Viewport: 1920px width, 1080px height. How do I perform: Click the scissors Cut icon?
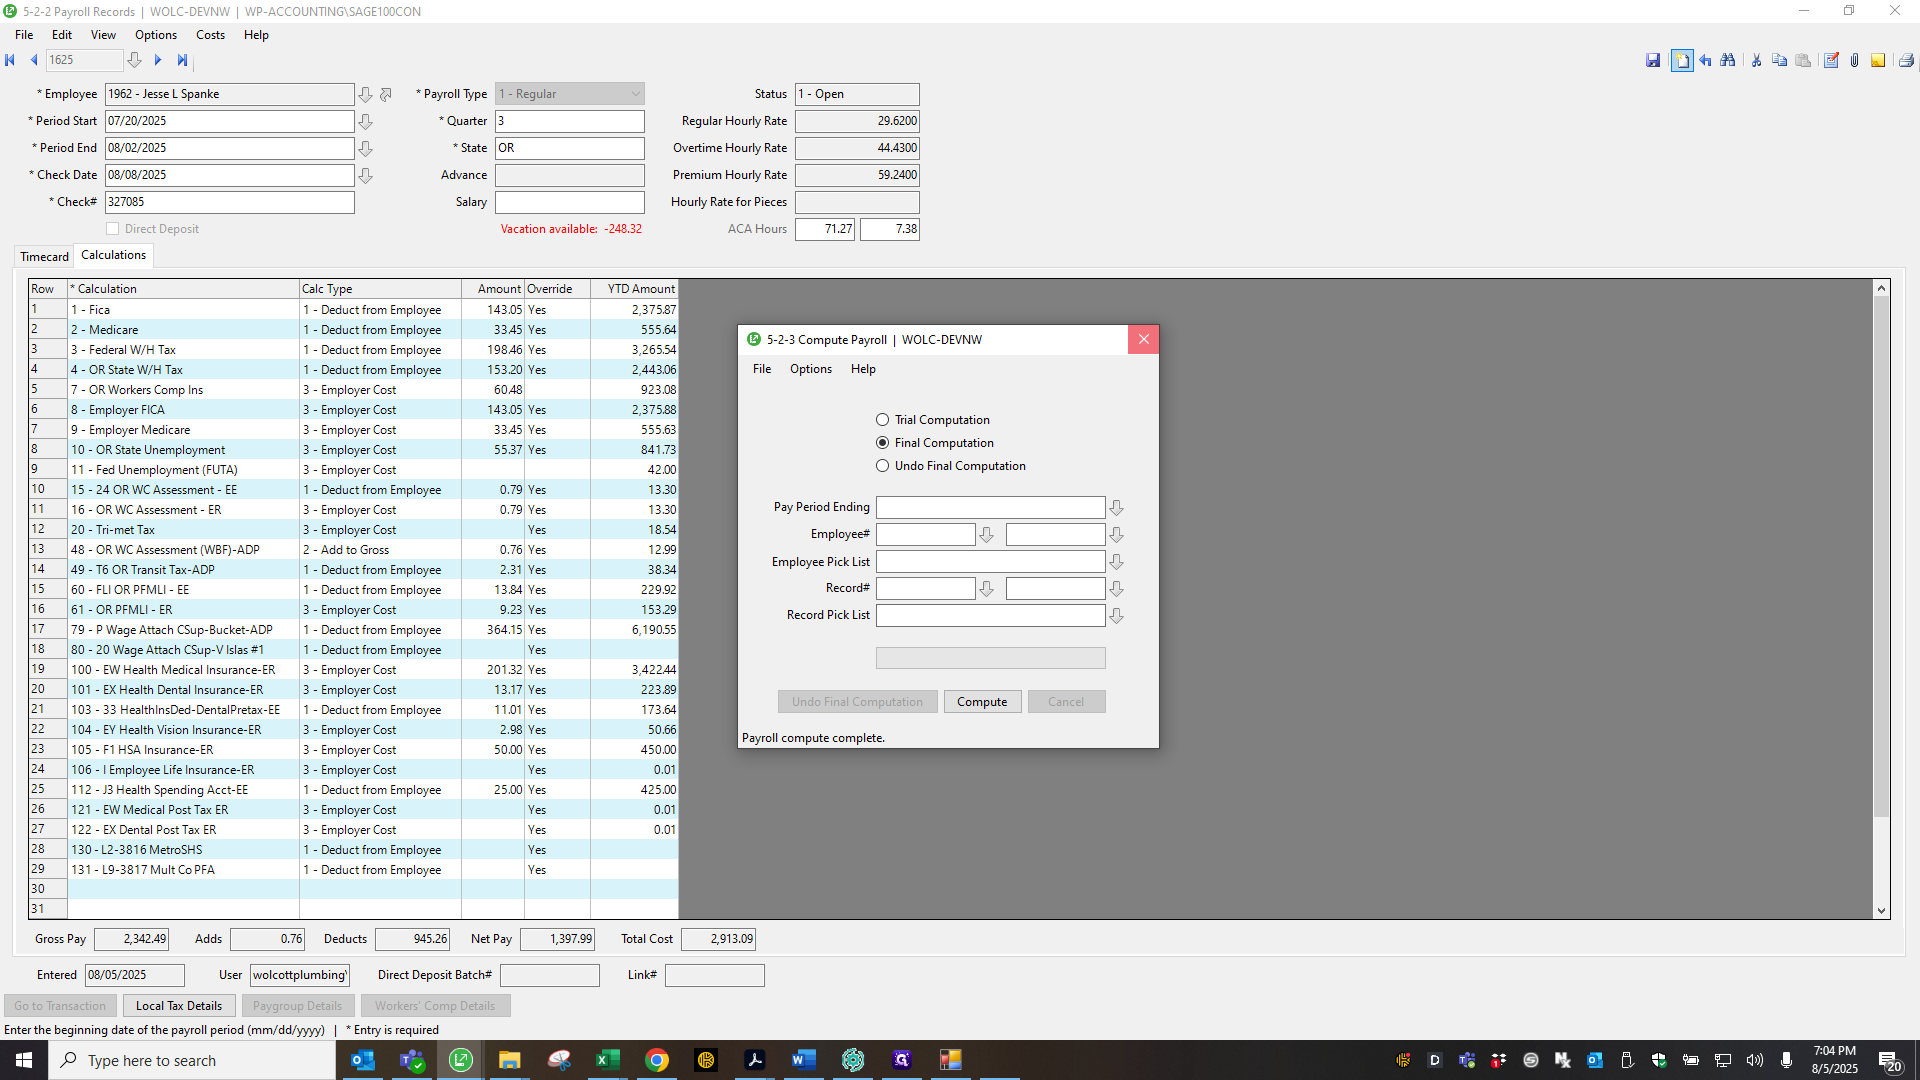tap(1756, 60)
